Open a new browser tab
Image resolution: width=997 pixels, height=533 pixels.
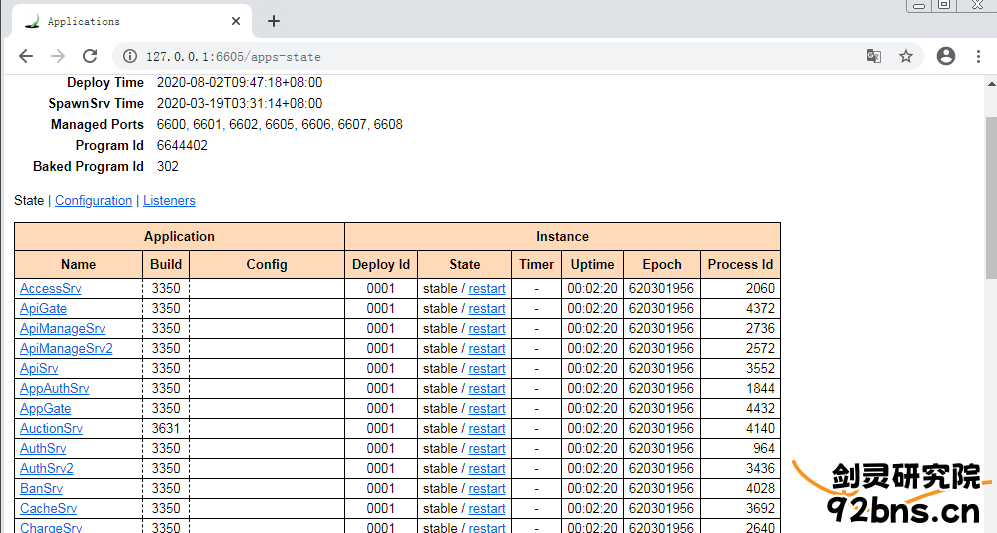274,21
